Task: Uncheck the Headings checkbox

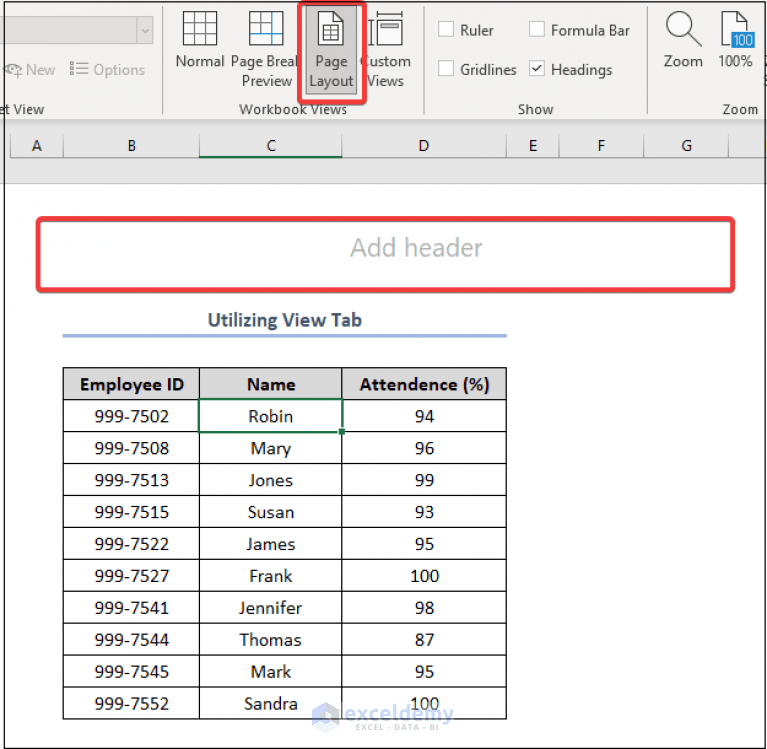Action: [x=537, y=68]
